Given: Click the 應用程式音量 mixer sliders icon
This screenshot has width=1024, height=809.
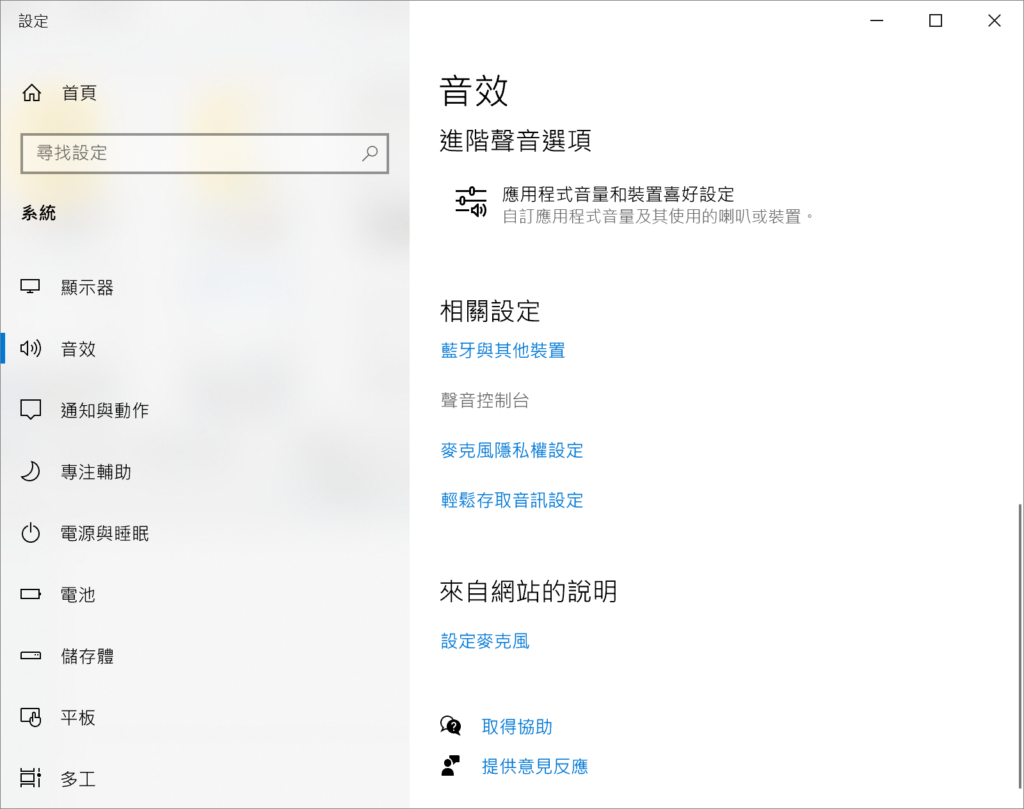Looking at the screenshot, I should click(471, 203).
